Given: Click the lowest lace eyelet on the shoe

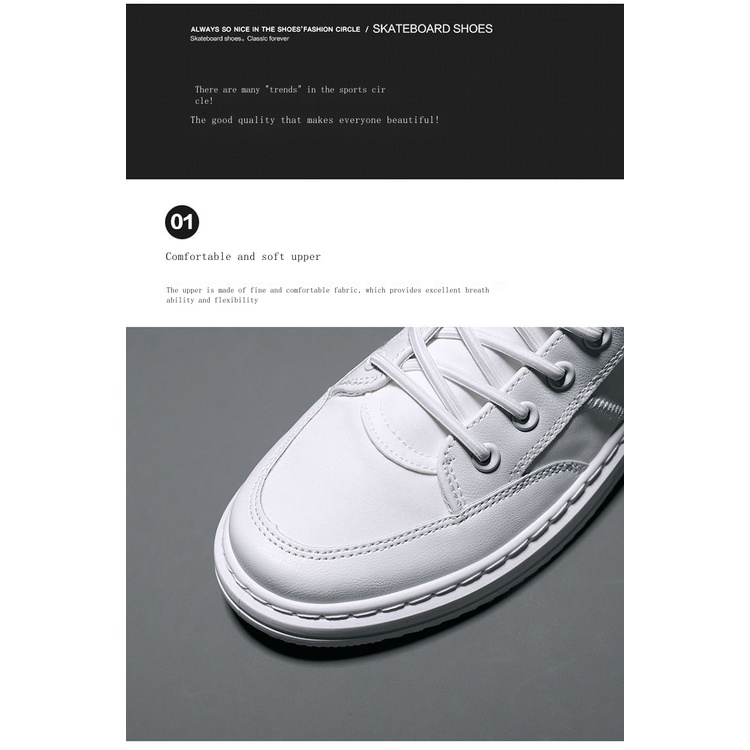Looking at the screenshot, I should [x=487, y=454].
